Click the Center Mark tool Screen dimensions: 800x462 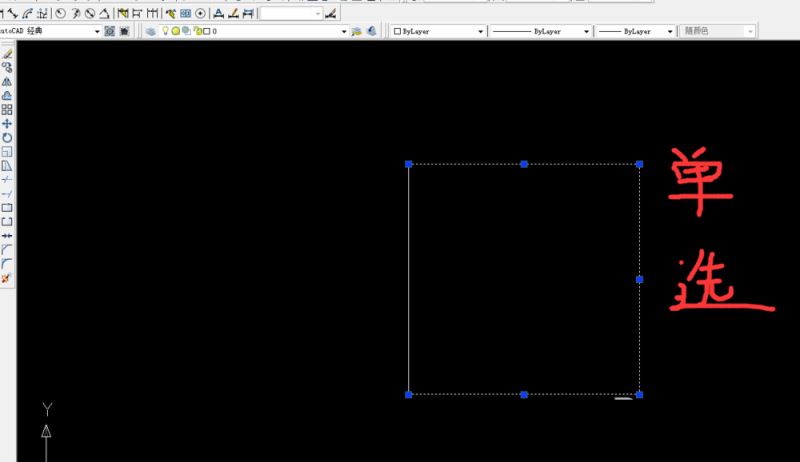point(200,14)
